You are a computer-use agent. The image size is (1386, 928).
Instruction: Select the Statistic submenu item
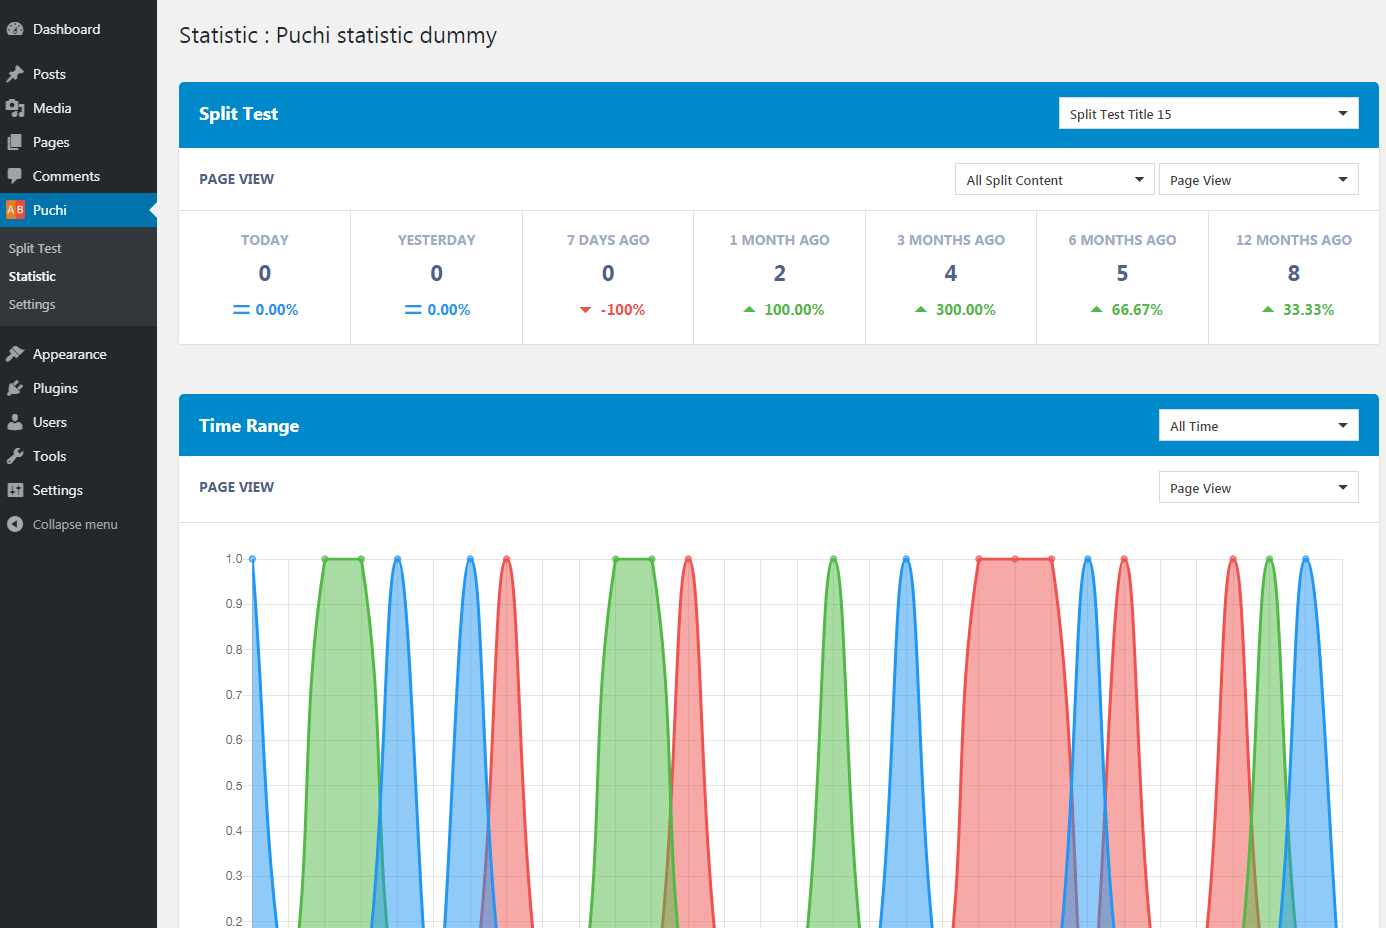32,276
